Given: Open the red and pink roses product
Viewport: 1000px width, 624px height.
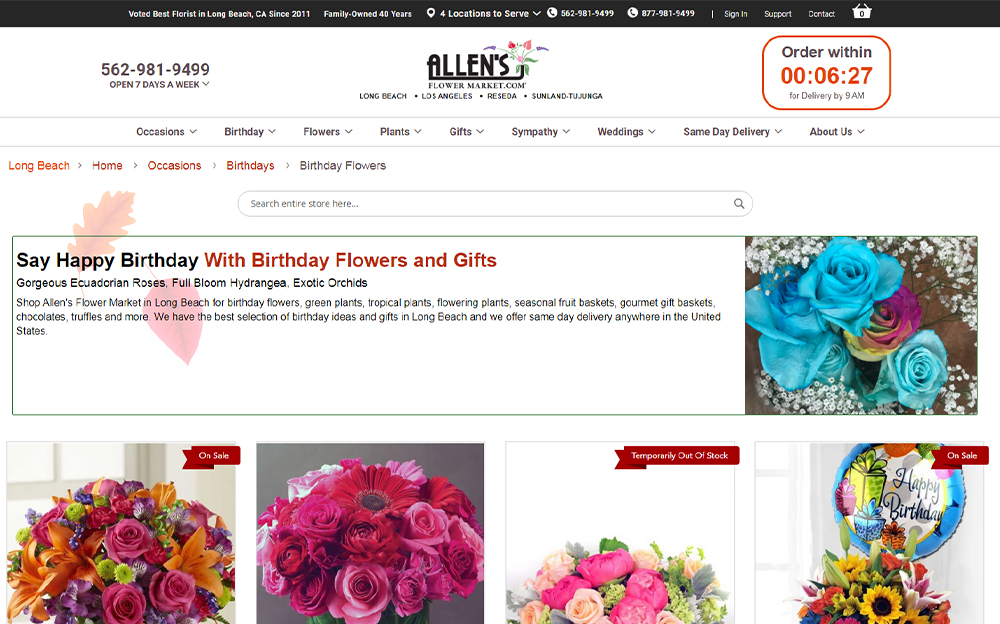Looking at the screenshot, I should [370, 533].
